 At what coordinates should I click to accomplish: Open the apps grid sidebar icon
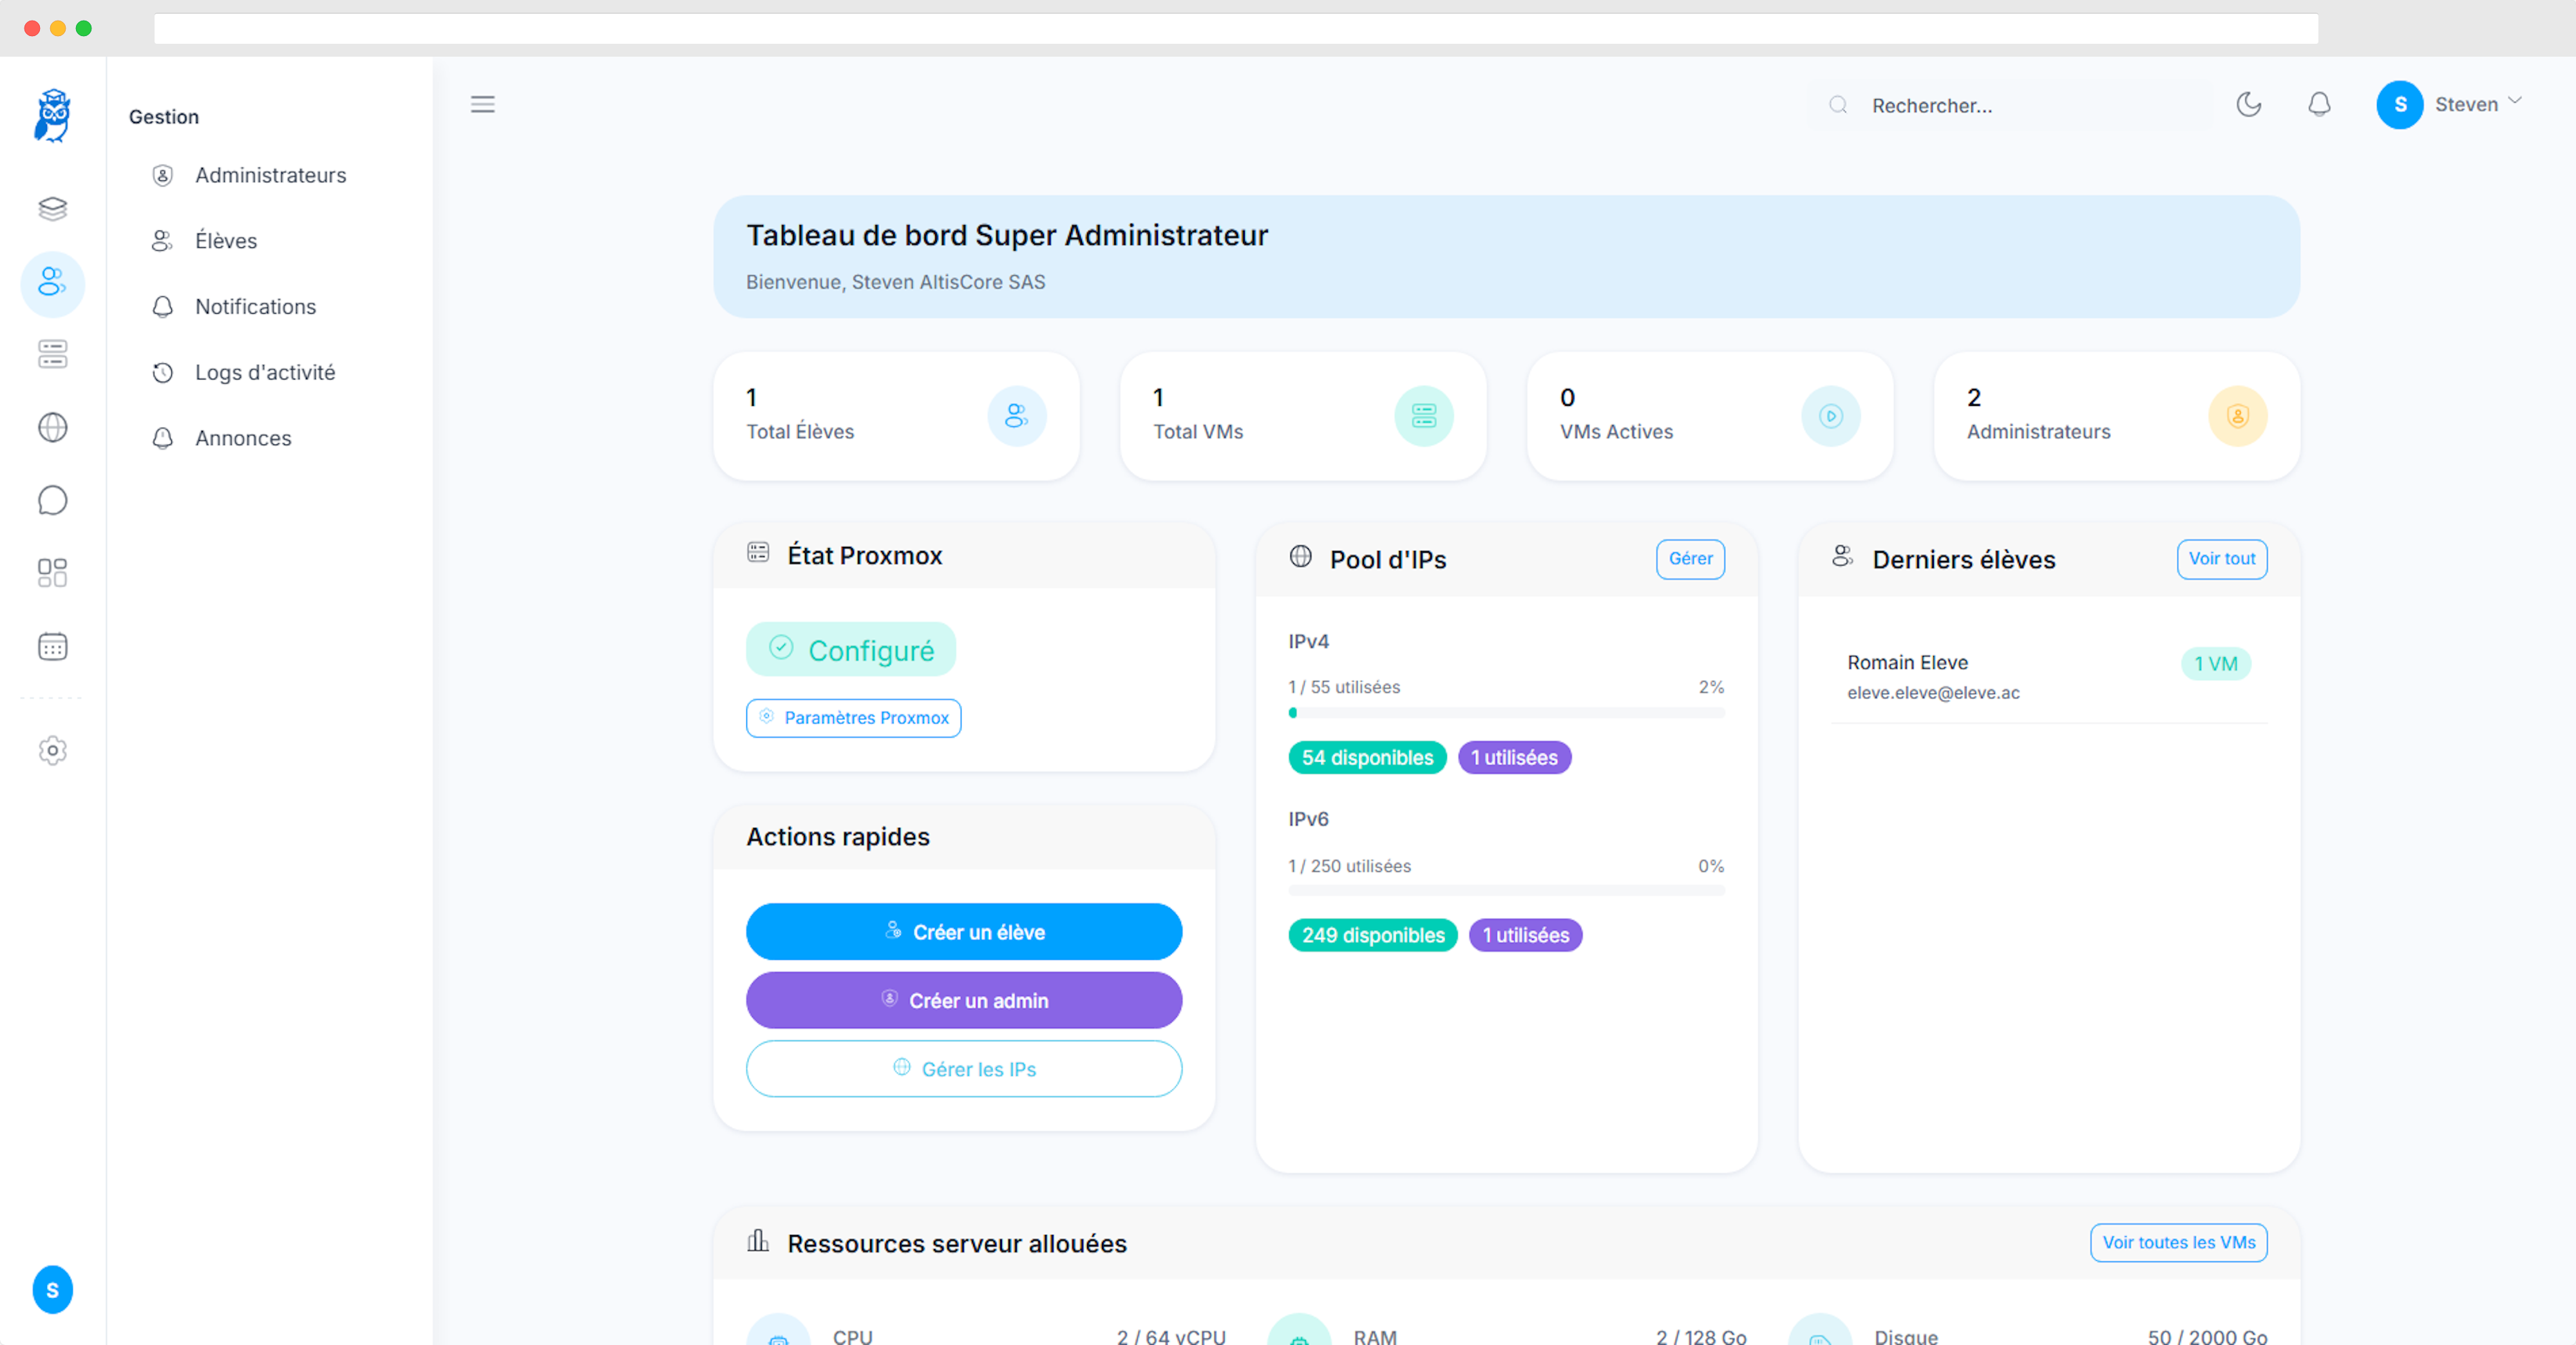52,572
